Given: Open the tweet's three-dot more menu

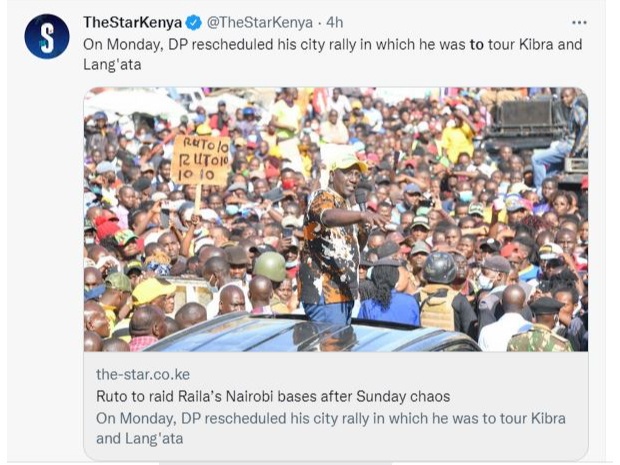Looking at the screenshot, I should (579, 23).
